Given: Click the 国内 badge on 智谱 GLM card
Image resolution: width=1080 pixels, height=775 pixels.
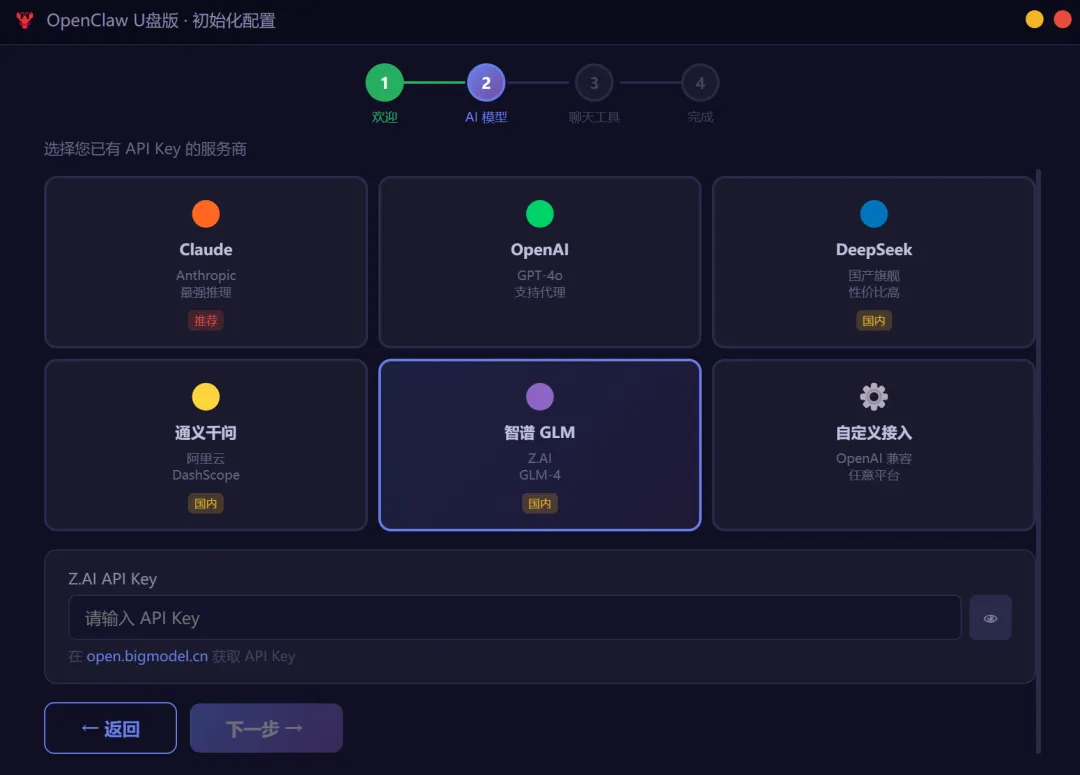Looking at the screenshot, I should (540, 504).
